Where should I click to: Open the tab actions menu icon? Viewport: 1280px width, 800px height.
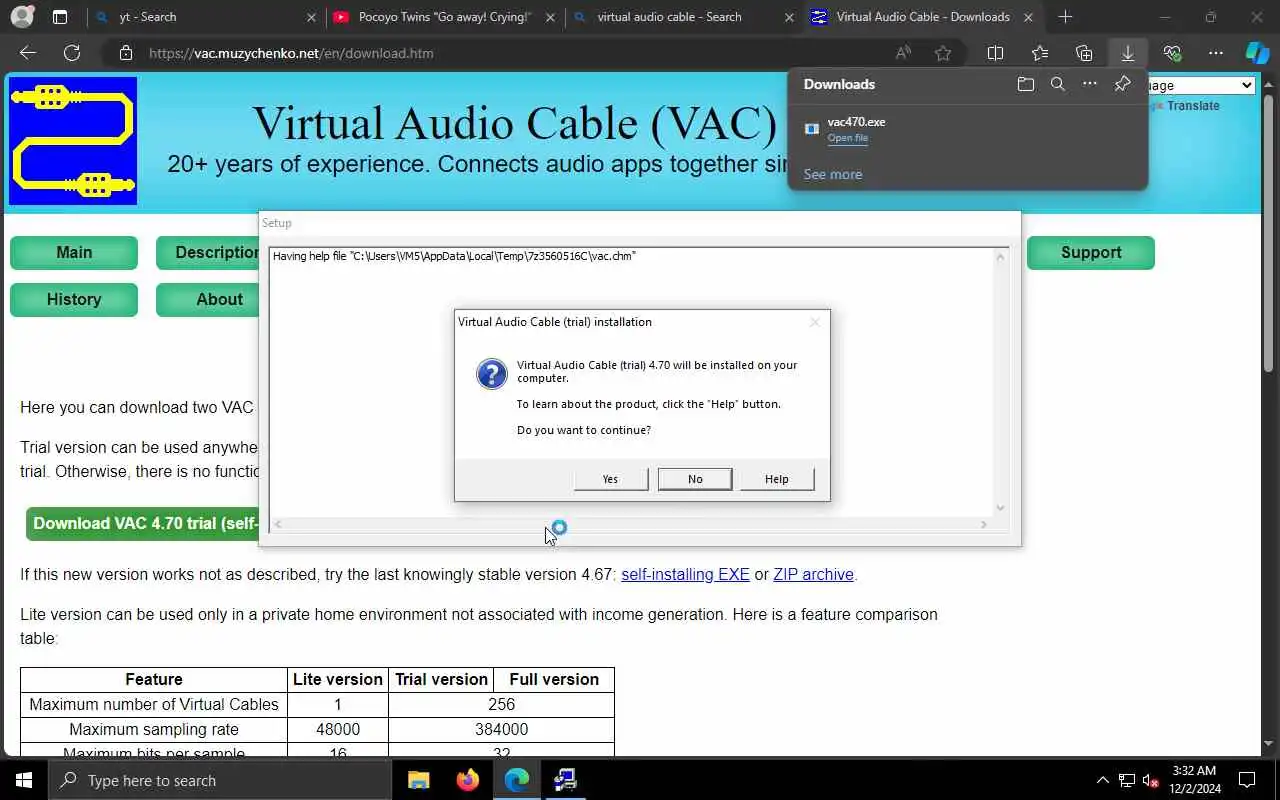point(60,17)
